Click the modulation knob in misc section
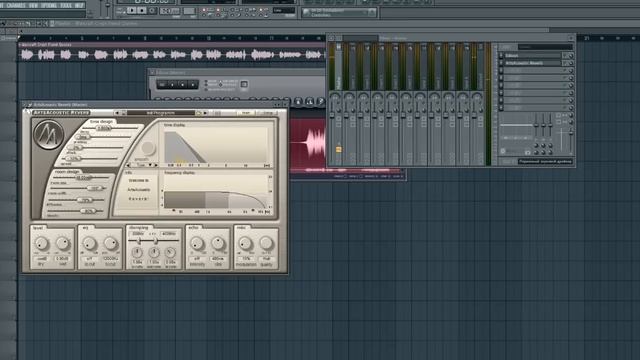The image size is (640, 360). (245, 244)
